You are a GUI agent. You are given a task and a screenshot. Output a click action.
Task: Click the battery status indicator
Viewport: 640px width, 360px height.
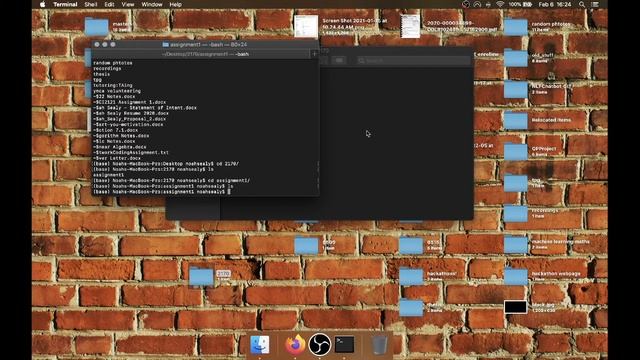pyautogui.click(x=520, y=4)
